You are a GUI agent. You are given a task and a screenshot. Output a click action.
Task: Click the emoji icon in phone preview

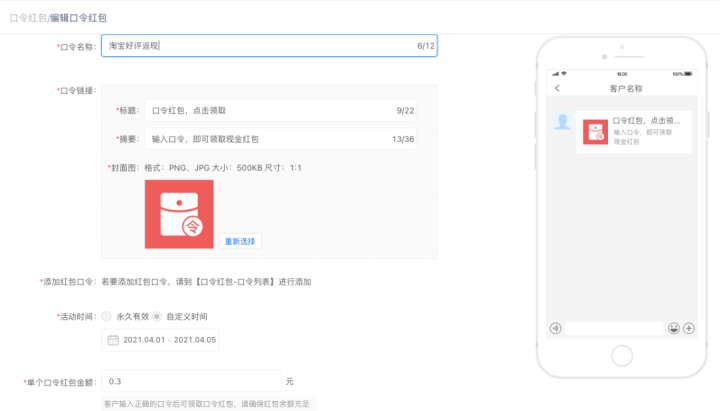(x=674, y=328)
